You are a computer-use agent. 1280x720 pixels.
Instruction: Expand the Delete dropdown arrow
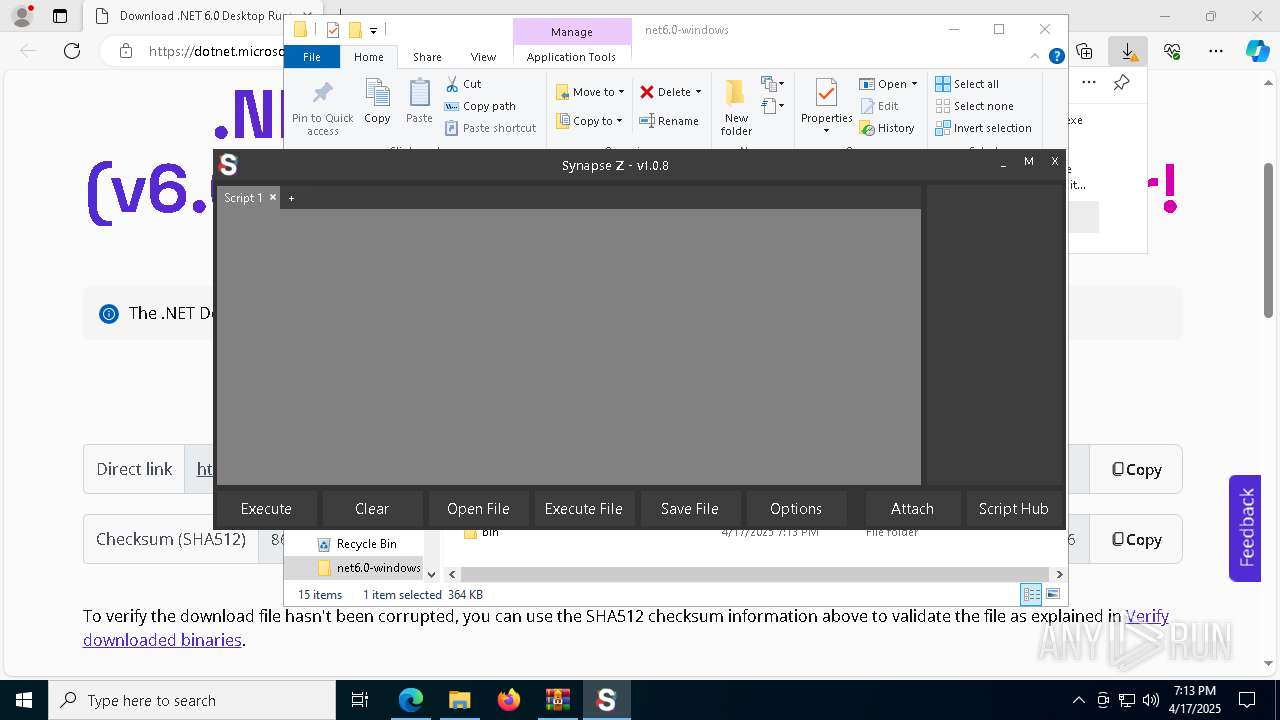(x=698, y=92)
